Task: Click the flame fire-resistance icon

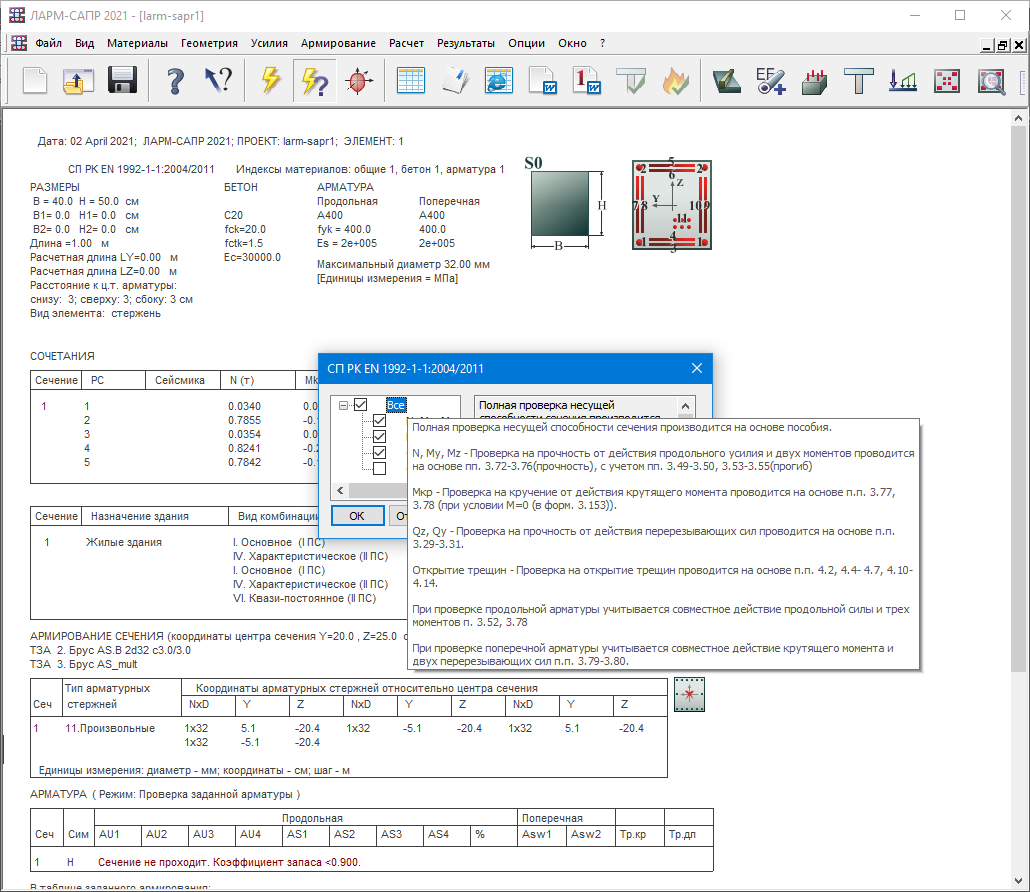Action: point(676,81)
